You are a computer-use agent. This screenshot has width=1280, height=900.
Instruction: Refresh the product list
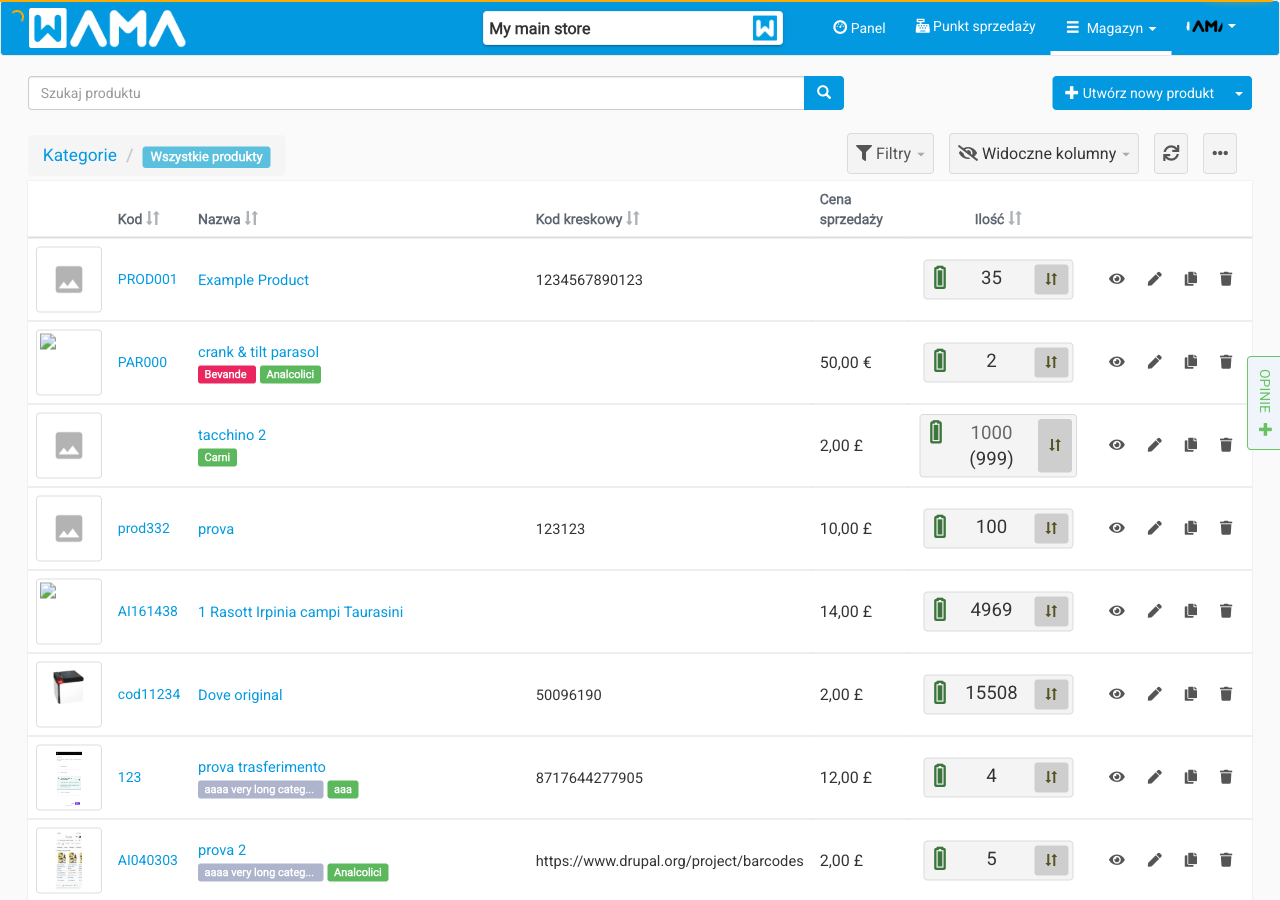pos(1171,154)
